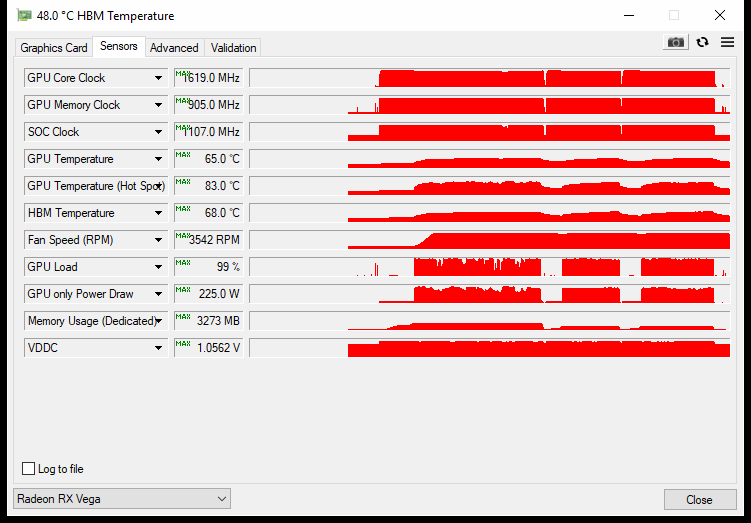Click the SOC Clock history graph
The height and width of the screenshot is (523, 751).
[x=489, y=132]
